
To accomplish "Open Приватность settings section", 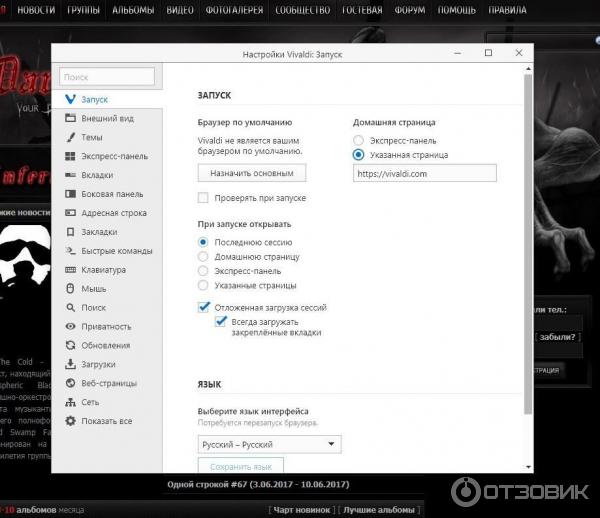I will point(106,326).
